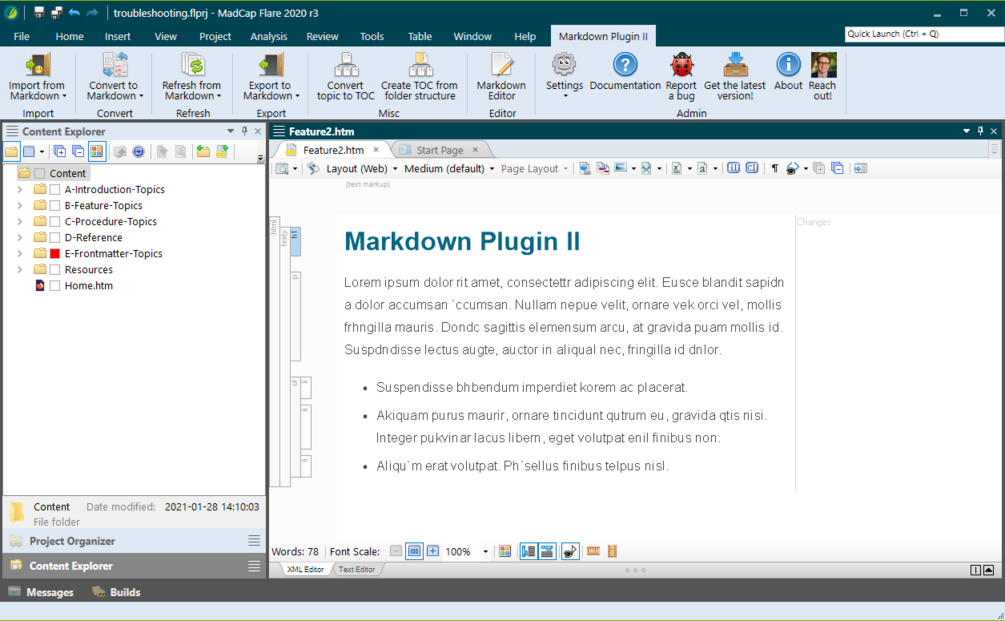
Task: Close the Feature2.htm tab
Action: coord(376,150)
